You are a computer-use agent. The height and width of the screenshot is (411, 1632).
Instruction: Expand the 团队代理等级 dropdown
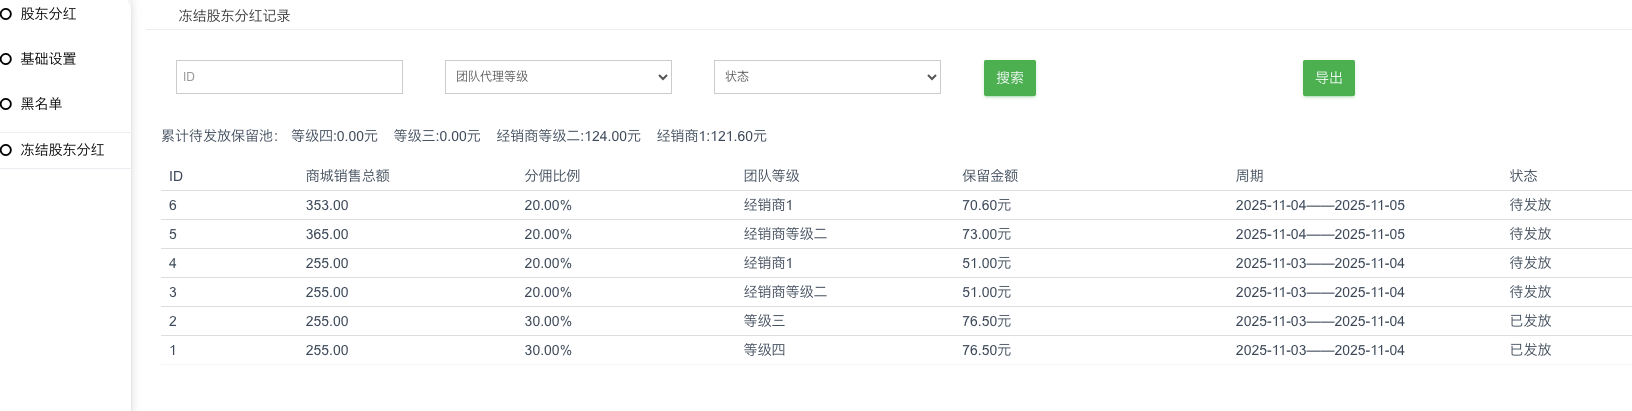click(x=558, y=77)
